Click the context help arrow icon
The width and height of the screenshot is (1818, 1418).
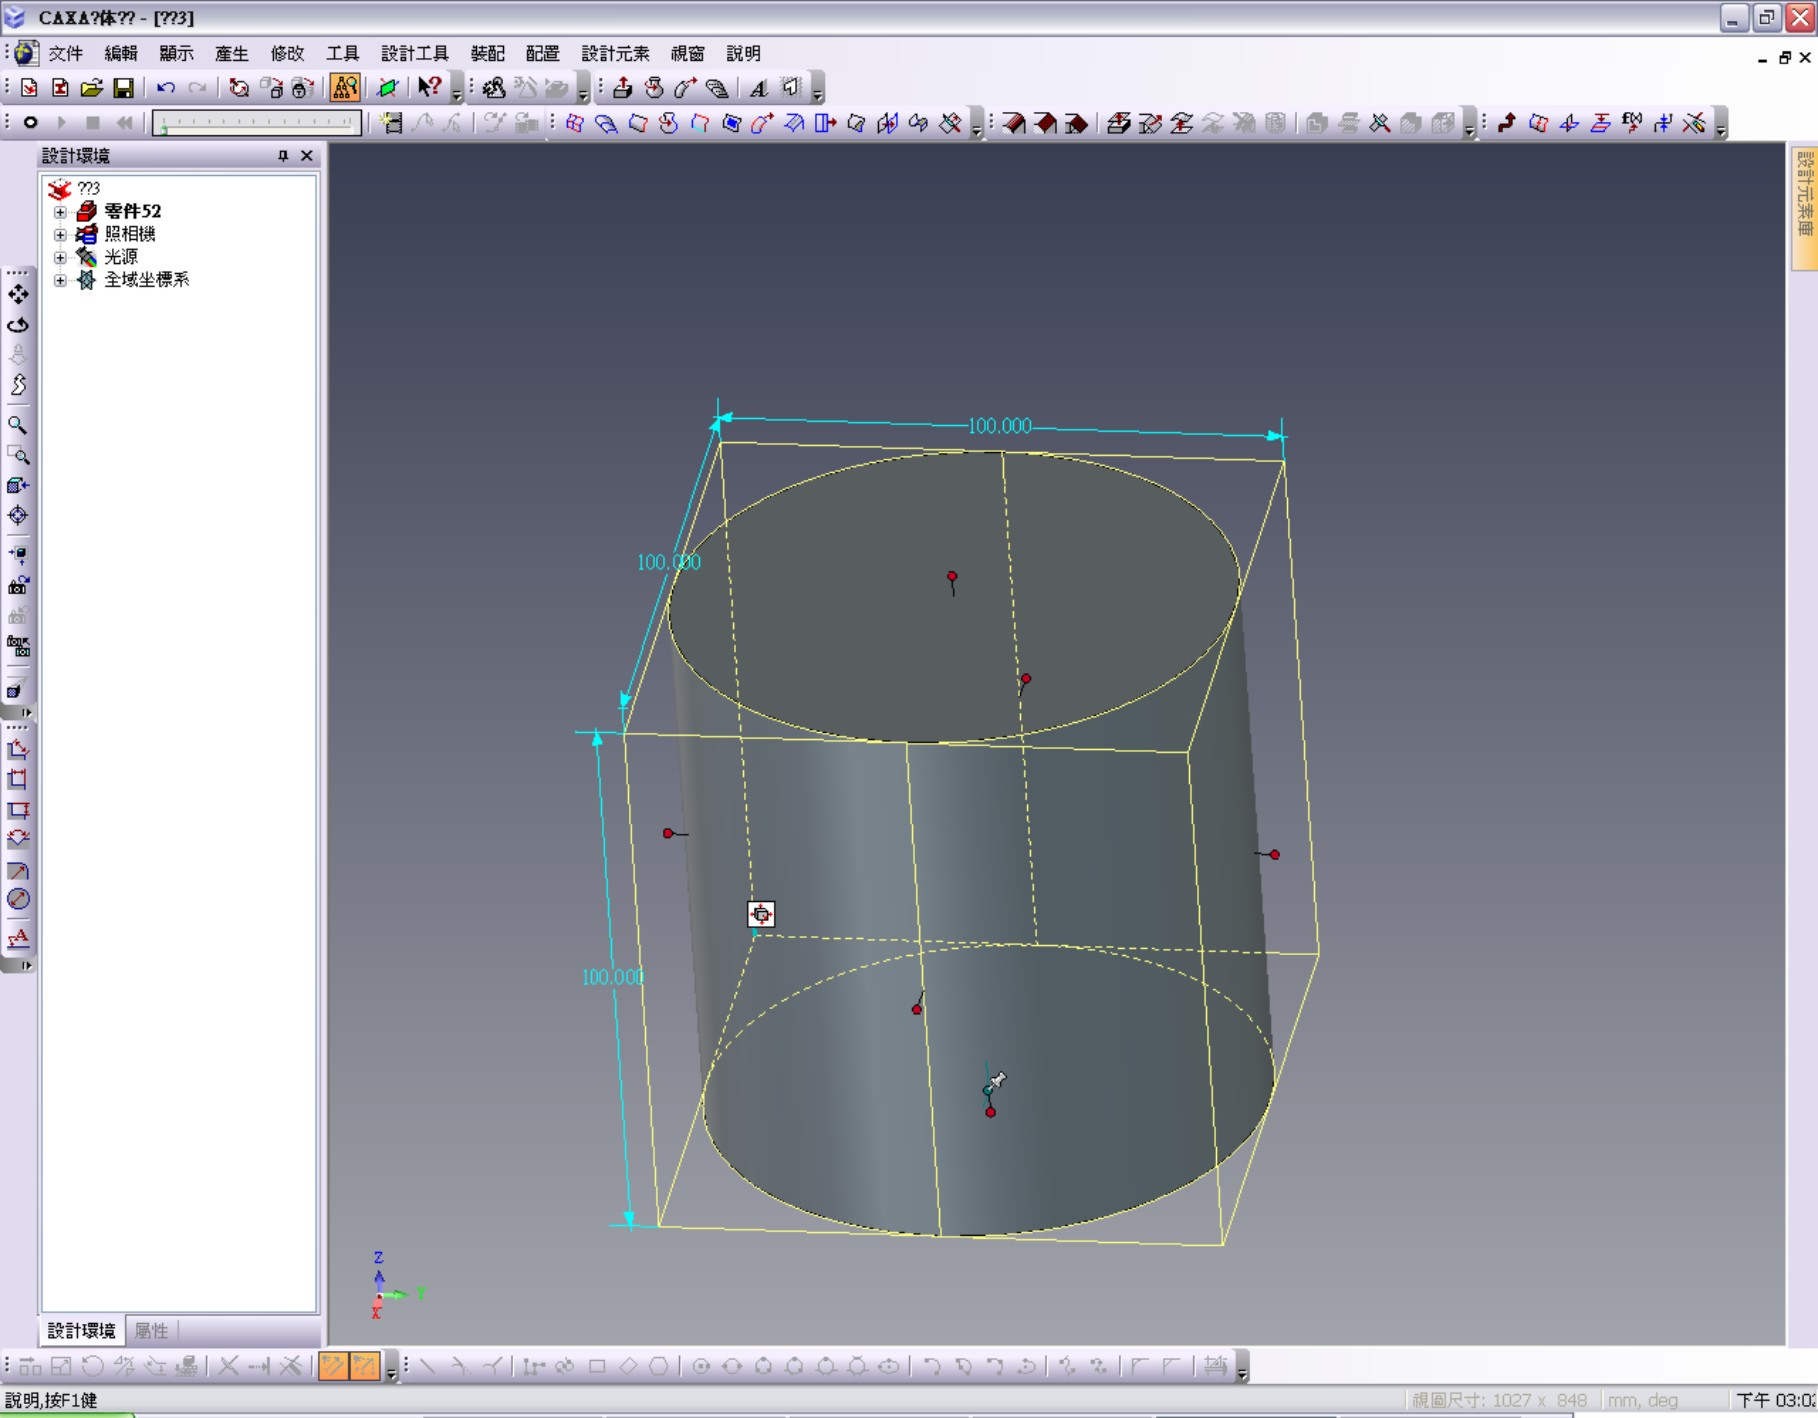pyautogui.click(x=429, y=88)
